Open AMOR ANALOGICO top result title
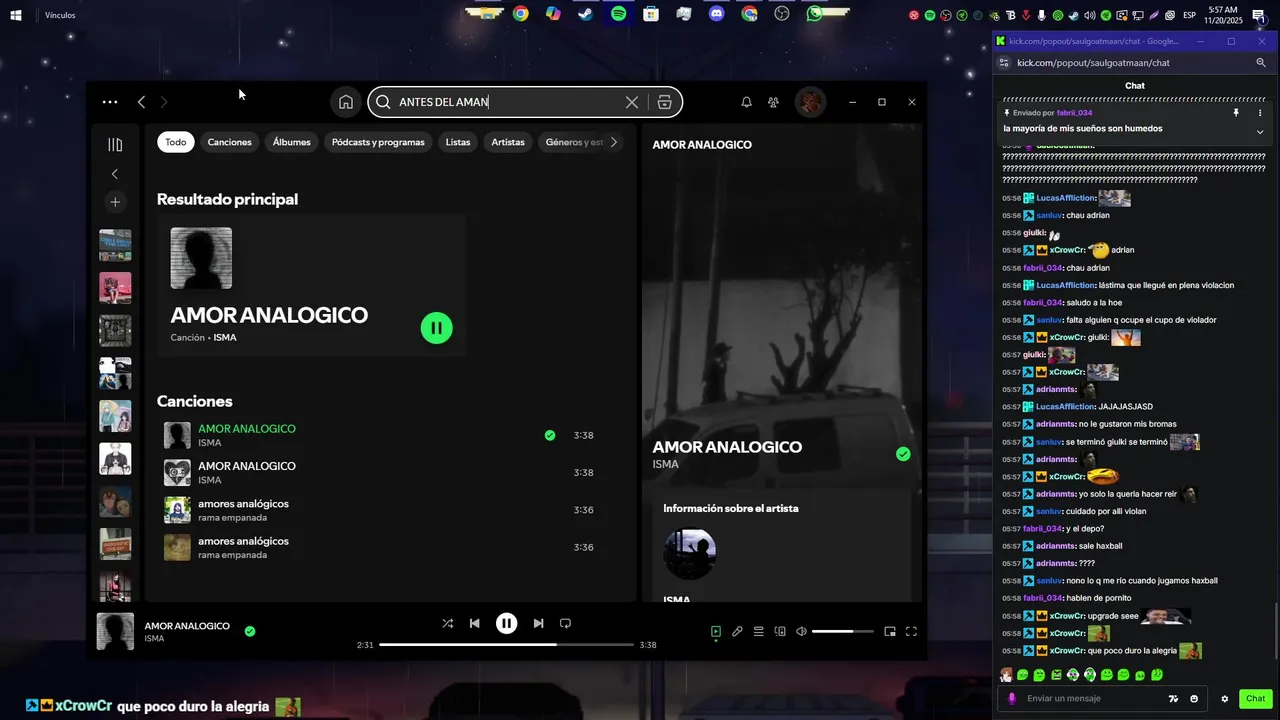This screenshot has width=1280, height=720. [269, 315]
